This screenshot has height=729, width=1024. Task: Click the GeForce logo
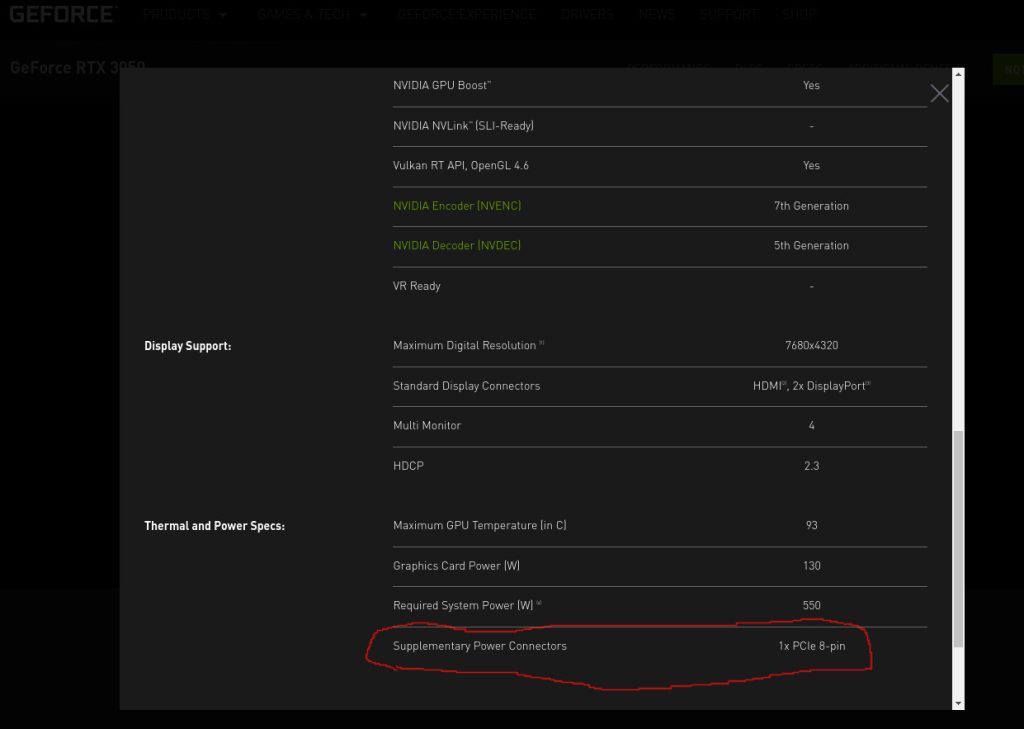pos(63,14)
